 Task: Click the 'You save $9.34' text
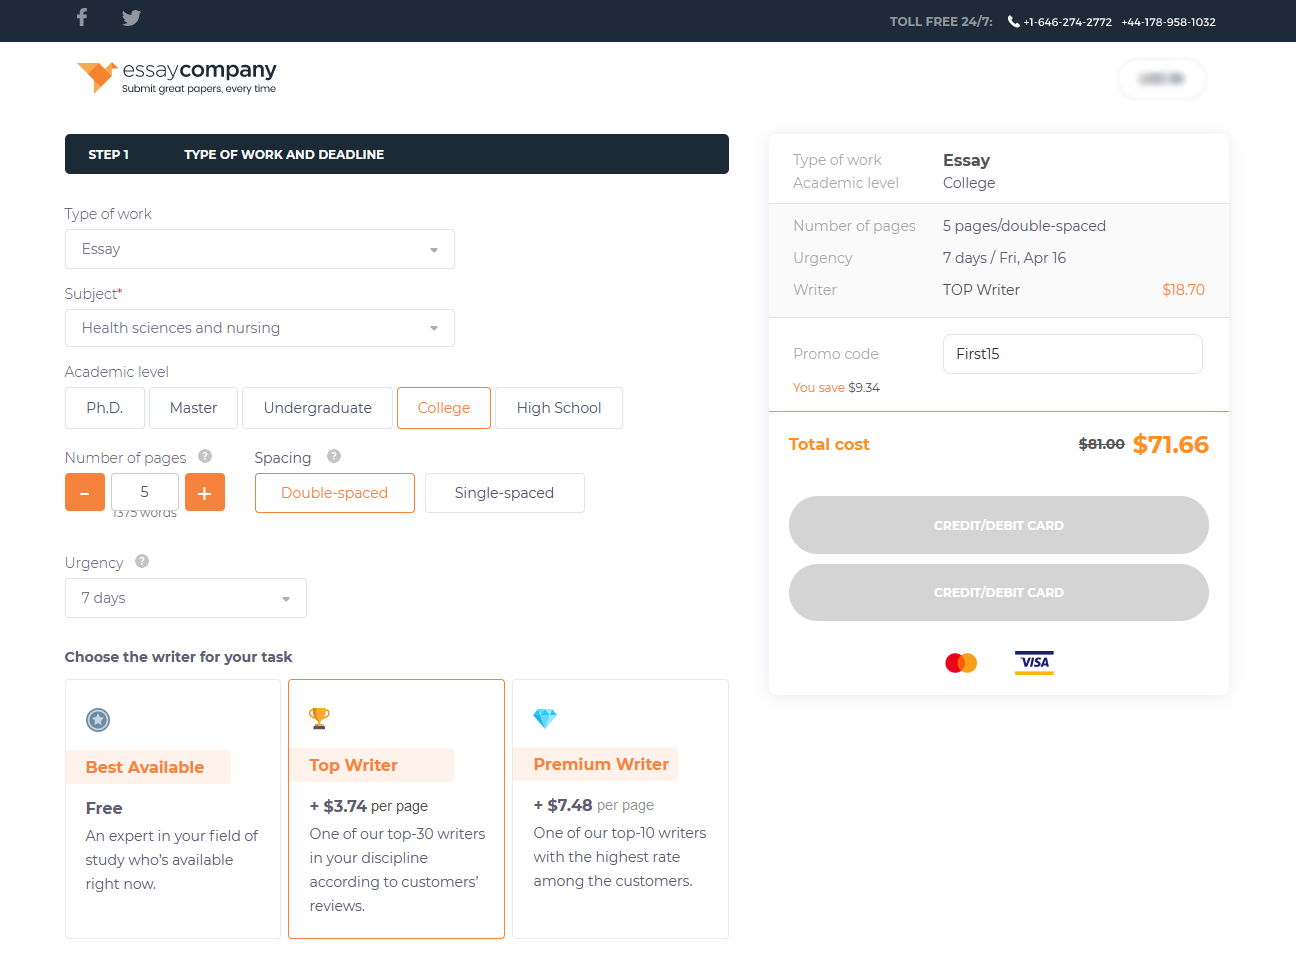point(836,388)
